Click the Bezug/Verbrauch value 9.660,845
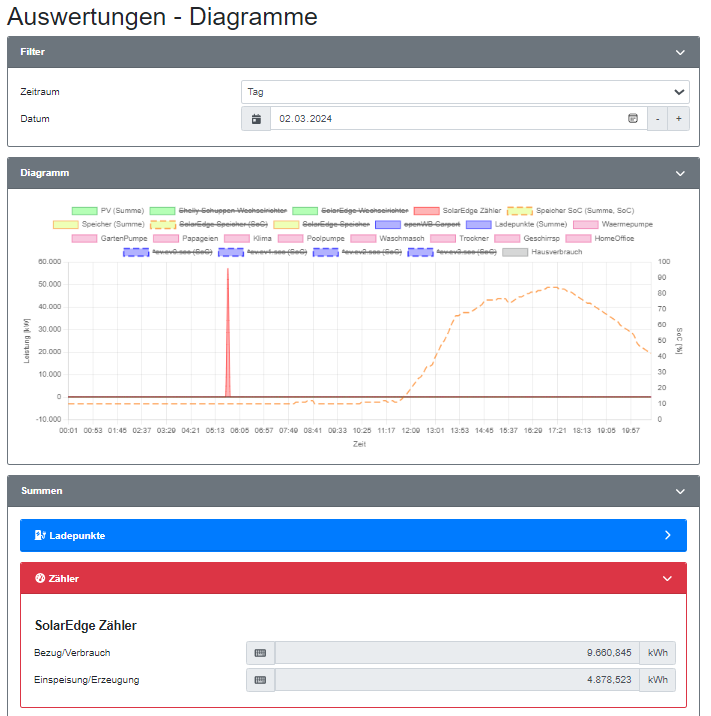Image resolution: width=711 pixels, height=716 pixels. click(609, 653)
